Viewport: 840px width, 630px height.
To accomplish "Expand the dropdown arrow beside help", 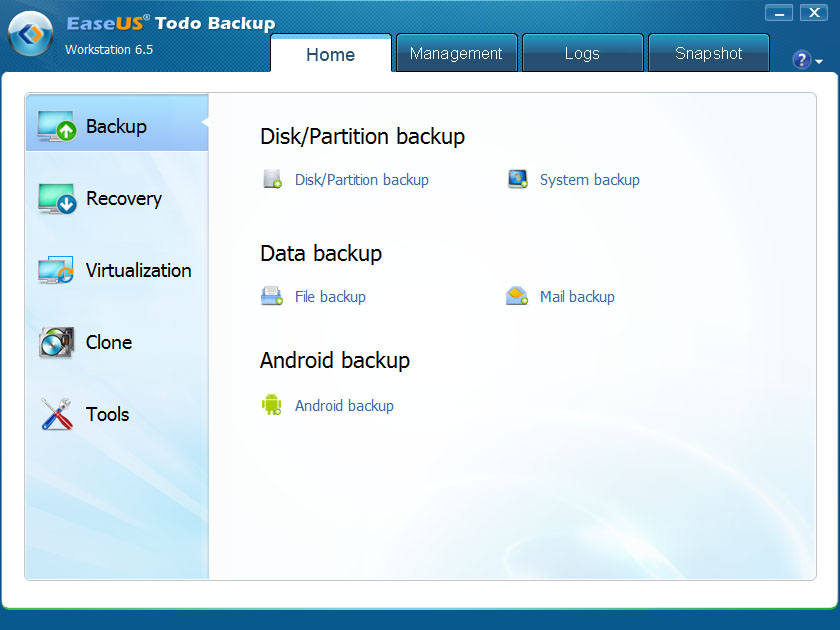I will coord(819,61).
